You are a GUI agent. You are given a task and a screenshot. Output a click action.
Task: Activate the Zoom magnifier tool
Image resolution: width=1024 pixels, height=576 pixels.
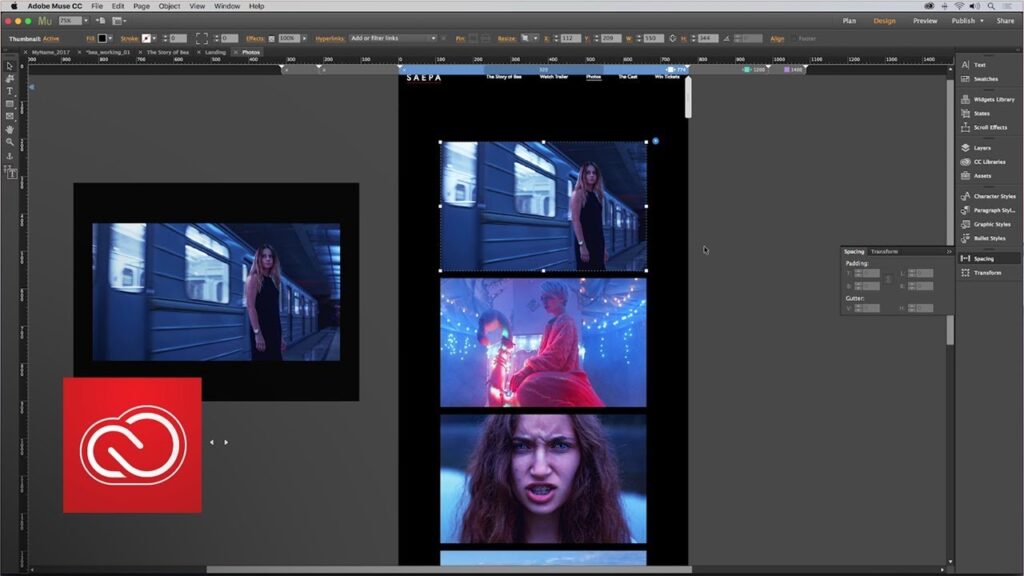point(10,142)
